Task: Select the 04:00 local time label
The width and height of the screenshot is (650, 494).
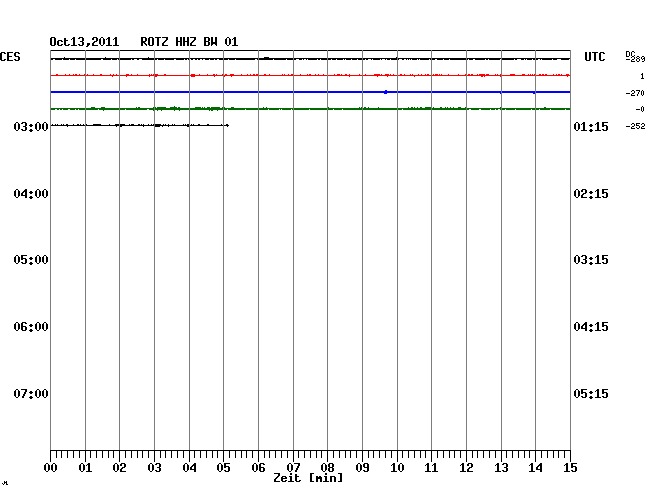Action: pos(31,194)
